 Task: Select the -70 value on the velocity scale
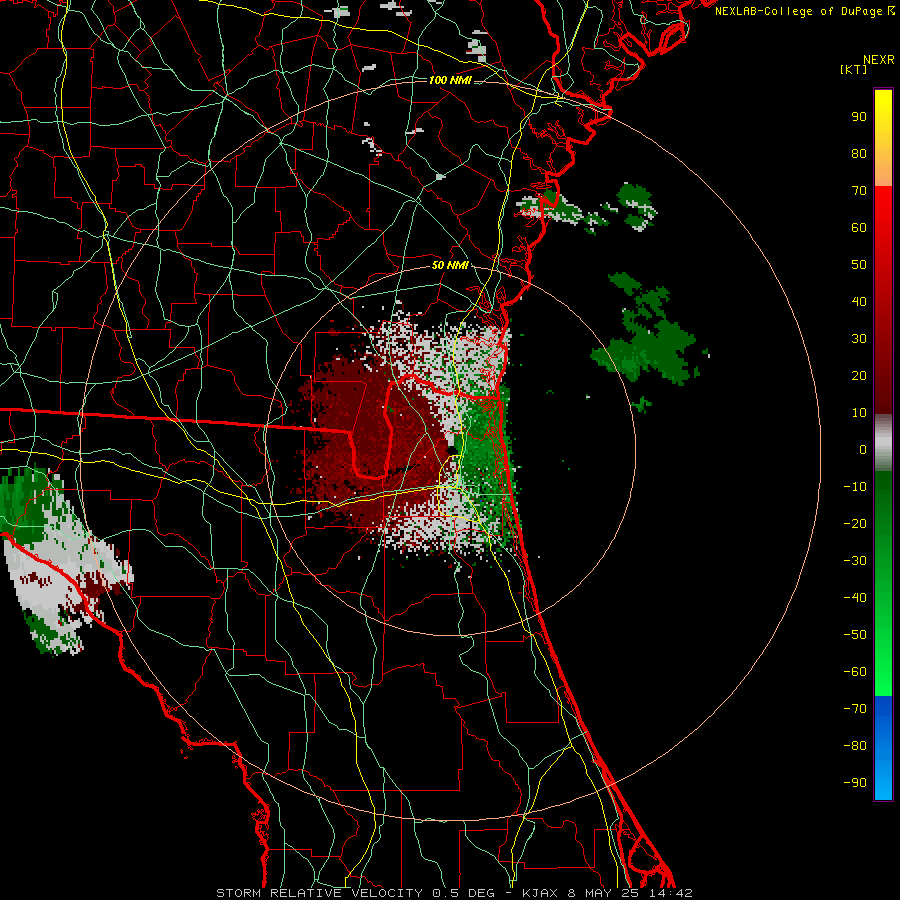855,709
